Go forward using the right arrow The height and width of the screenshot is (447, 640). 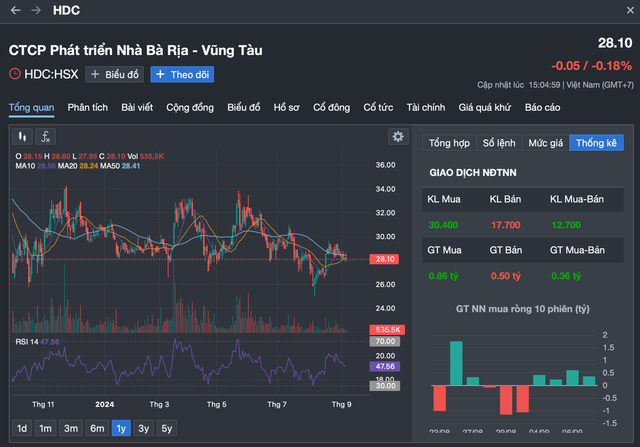(36, 10)
